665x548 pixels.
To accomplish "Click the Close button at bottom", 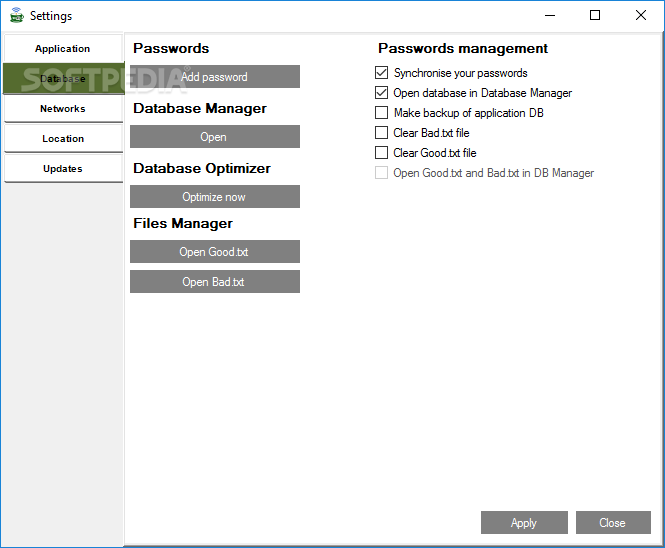I will pos(613,523).
